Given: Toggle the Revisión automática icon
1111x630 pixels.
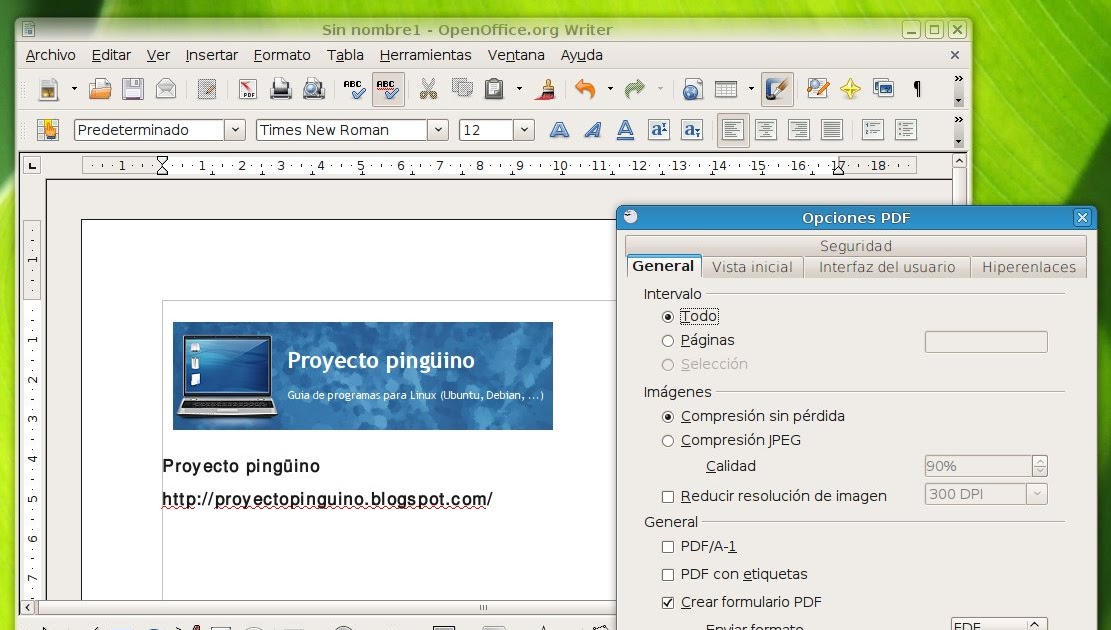Looking at the screenshot, I should point(388,89).
